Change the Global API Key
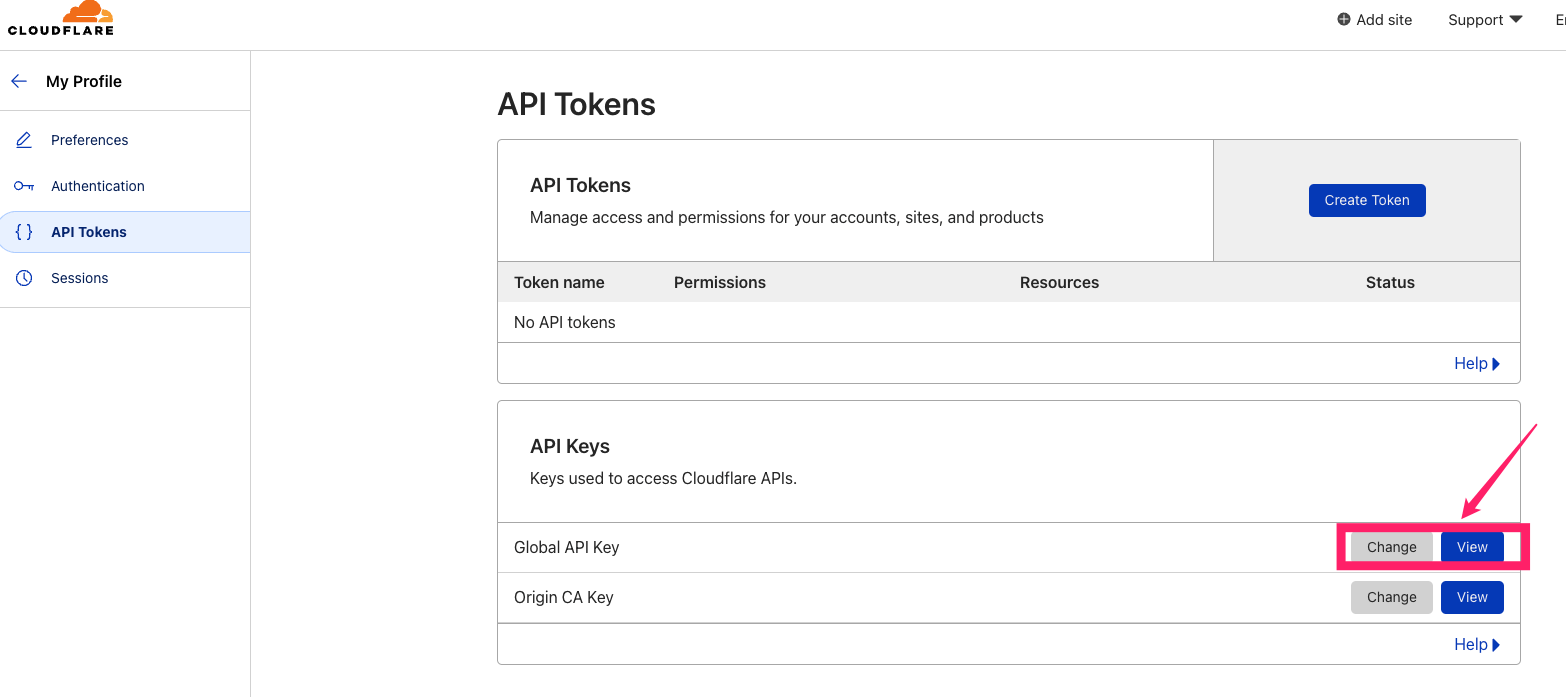The height and width of the screenshot is (697, 1566). click(x=1391, y=547)
